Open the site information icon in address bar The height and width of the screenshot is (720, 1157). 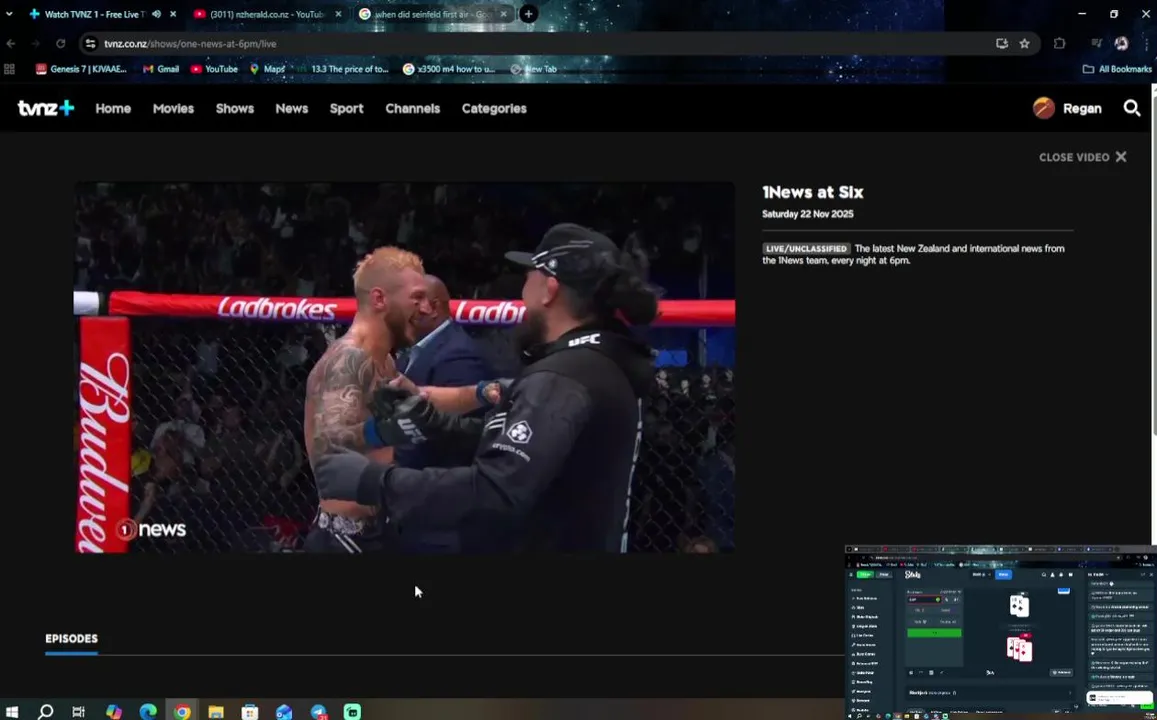90,44
